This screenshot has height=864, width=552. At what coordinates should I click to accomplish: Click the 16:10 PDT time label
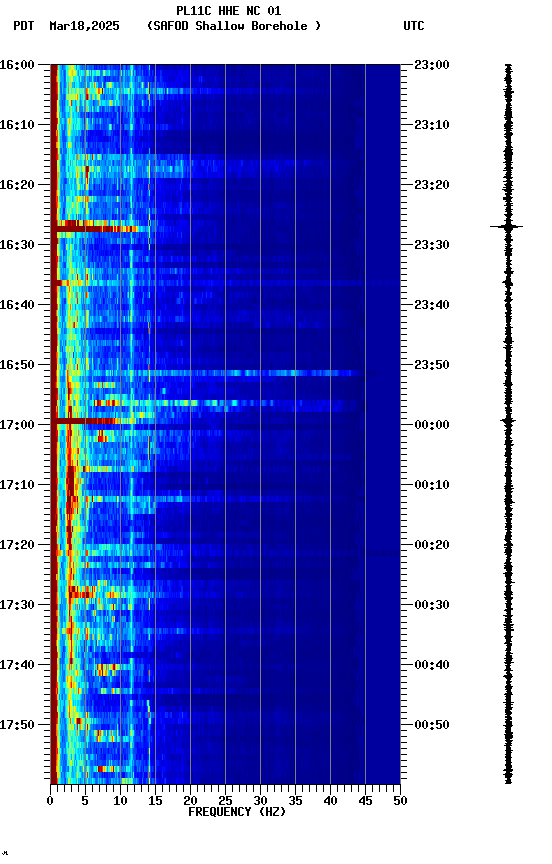(x=17, y=125)
